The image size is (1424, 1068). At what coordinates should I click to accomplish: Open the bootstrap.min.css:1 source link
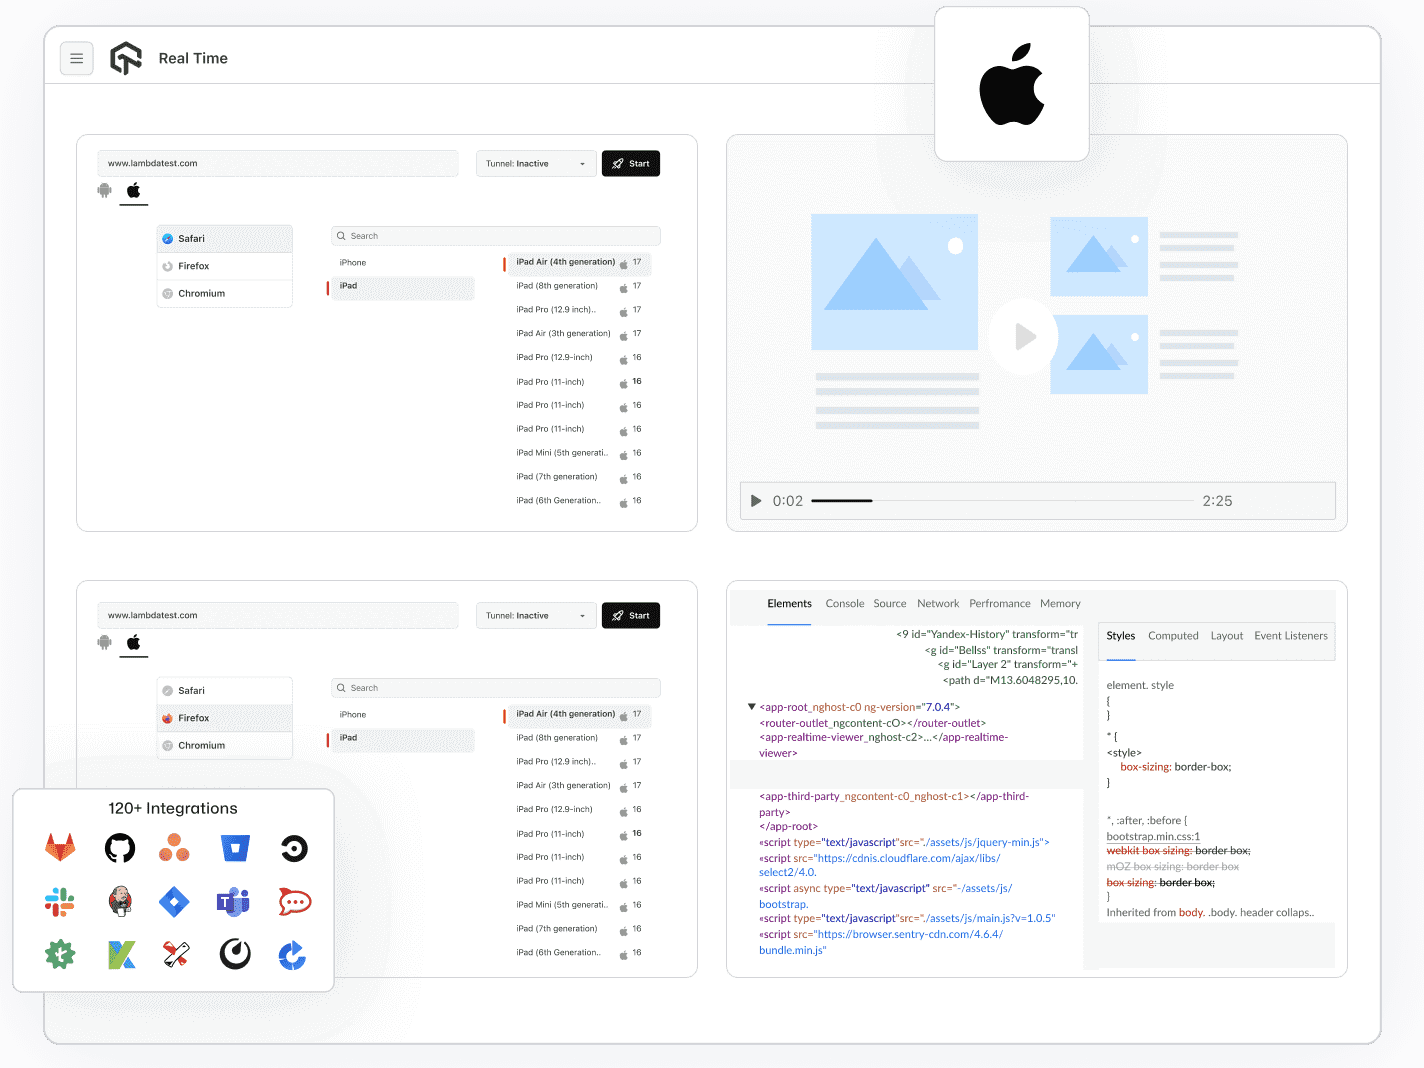click(x=1153, y=837)
